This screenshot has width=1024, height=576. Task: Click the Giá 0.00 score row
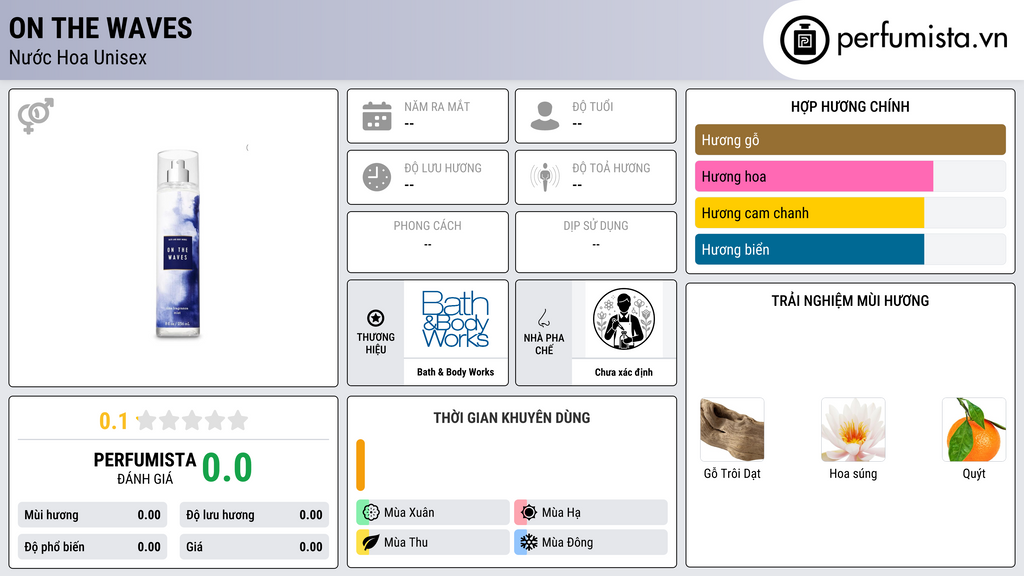click(254, 547)
